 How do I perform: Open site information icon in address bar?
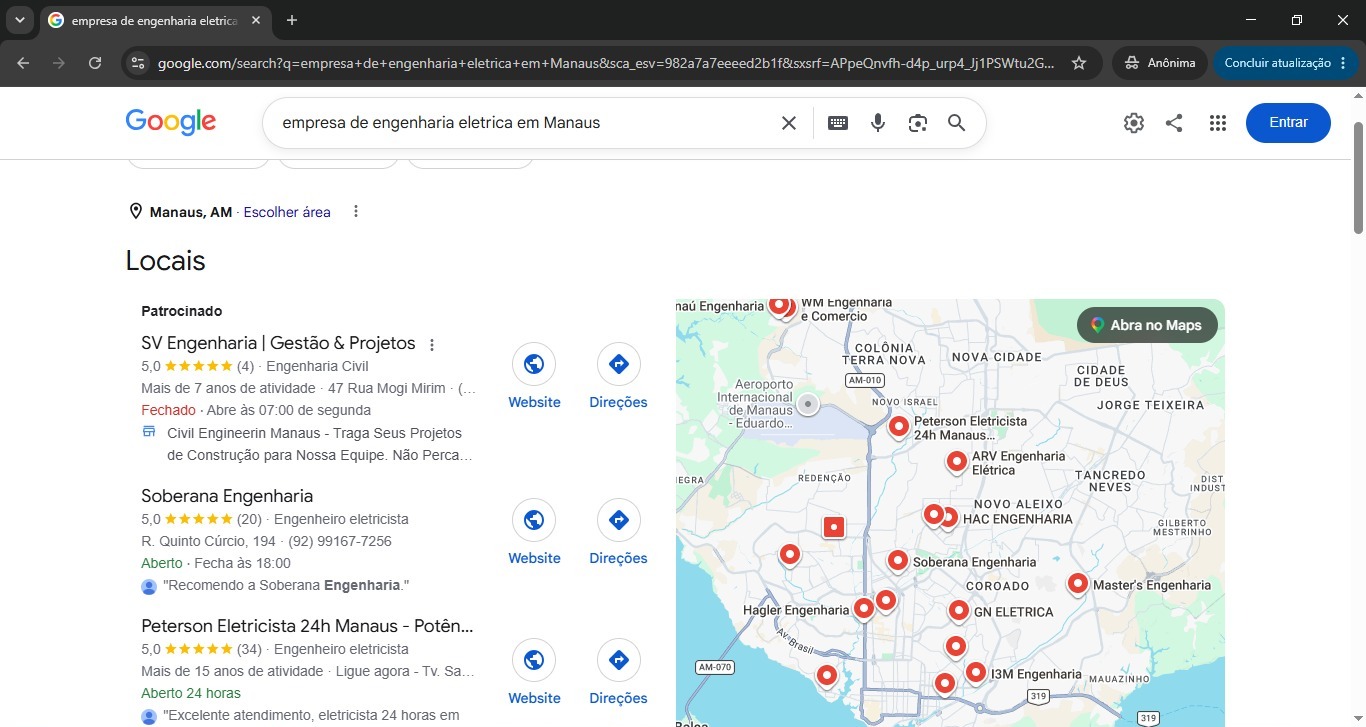138,63
